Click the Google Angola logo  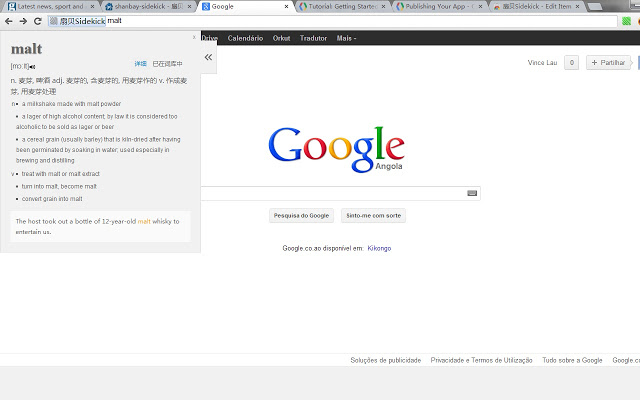tap(336, 149)
